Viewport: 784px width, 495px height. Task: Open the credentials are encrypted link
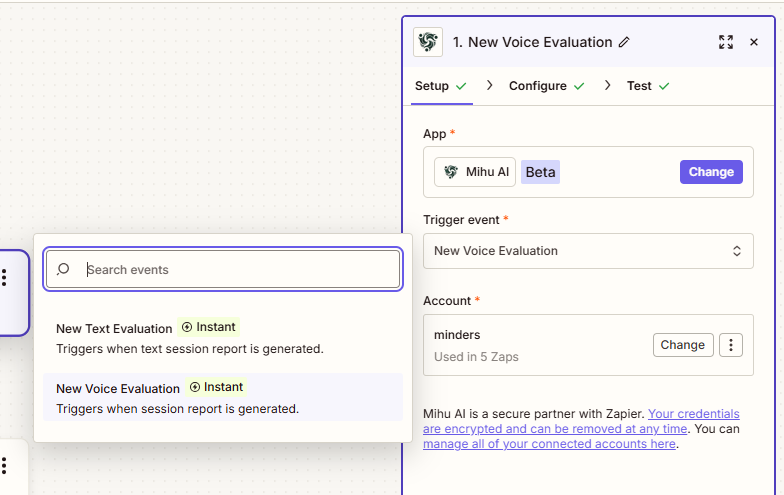581,422
